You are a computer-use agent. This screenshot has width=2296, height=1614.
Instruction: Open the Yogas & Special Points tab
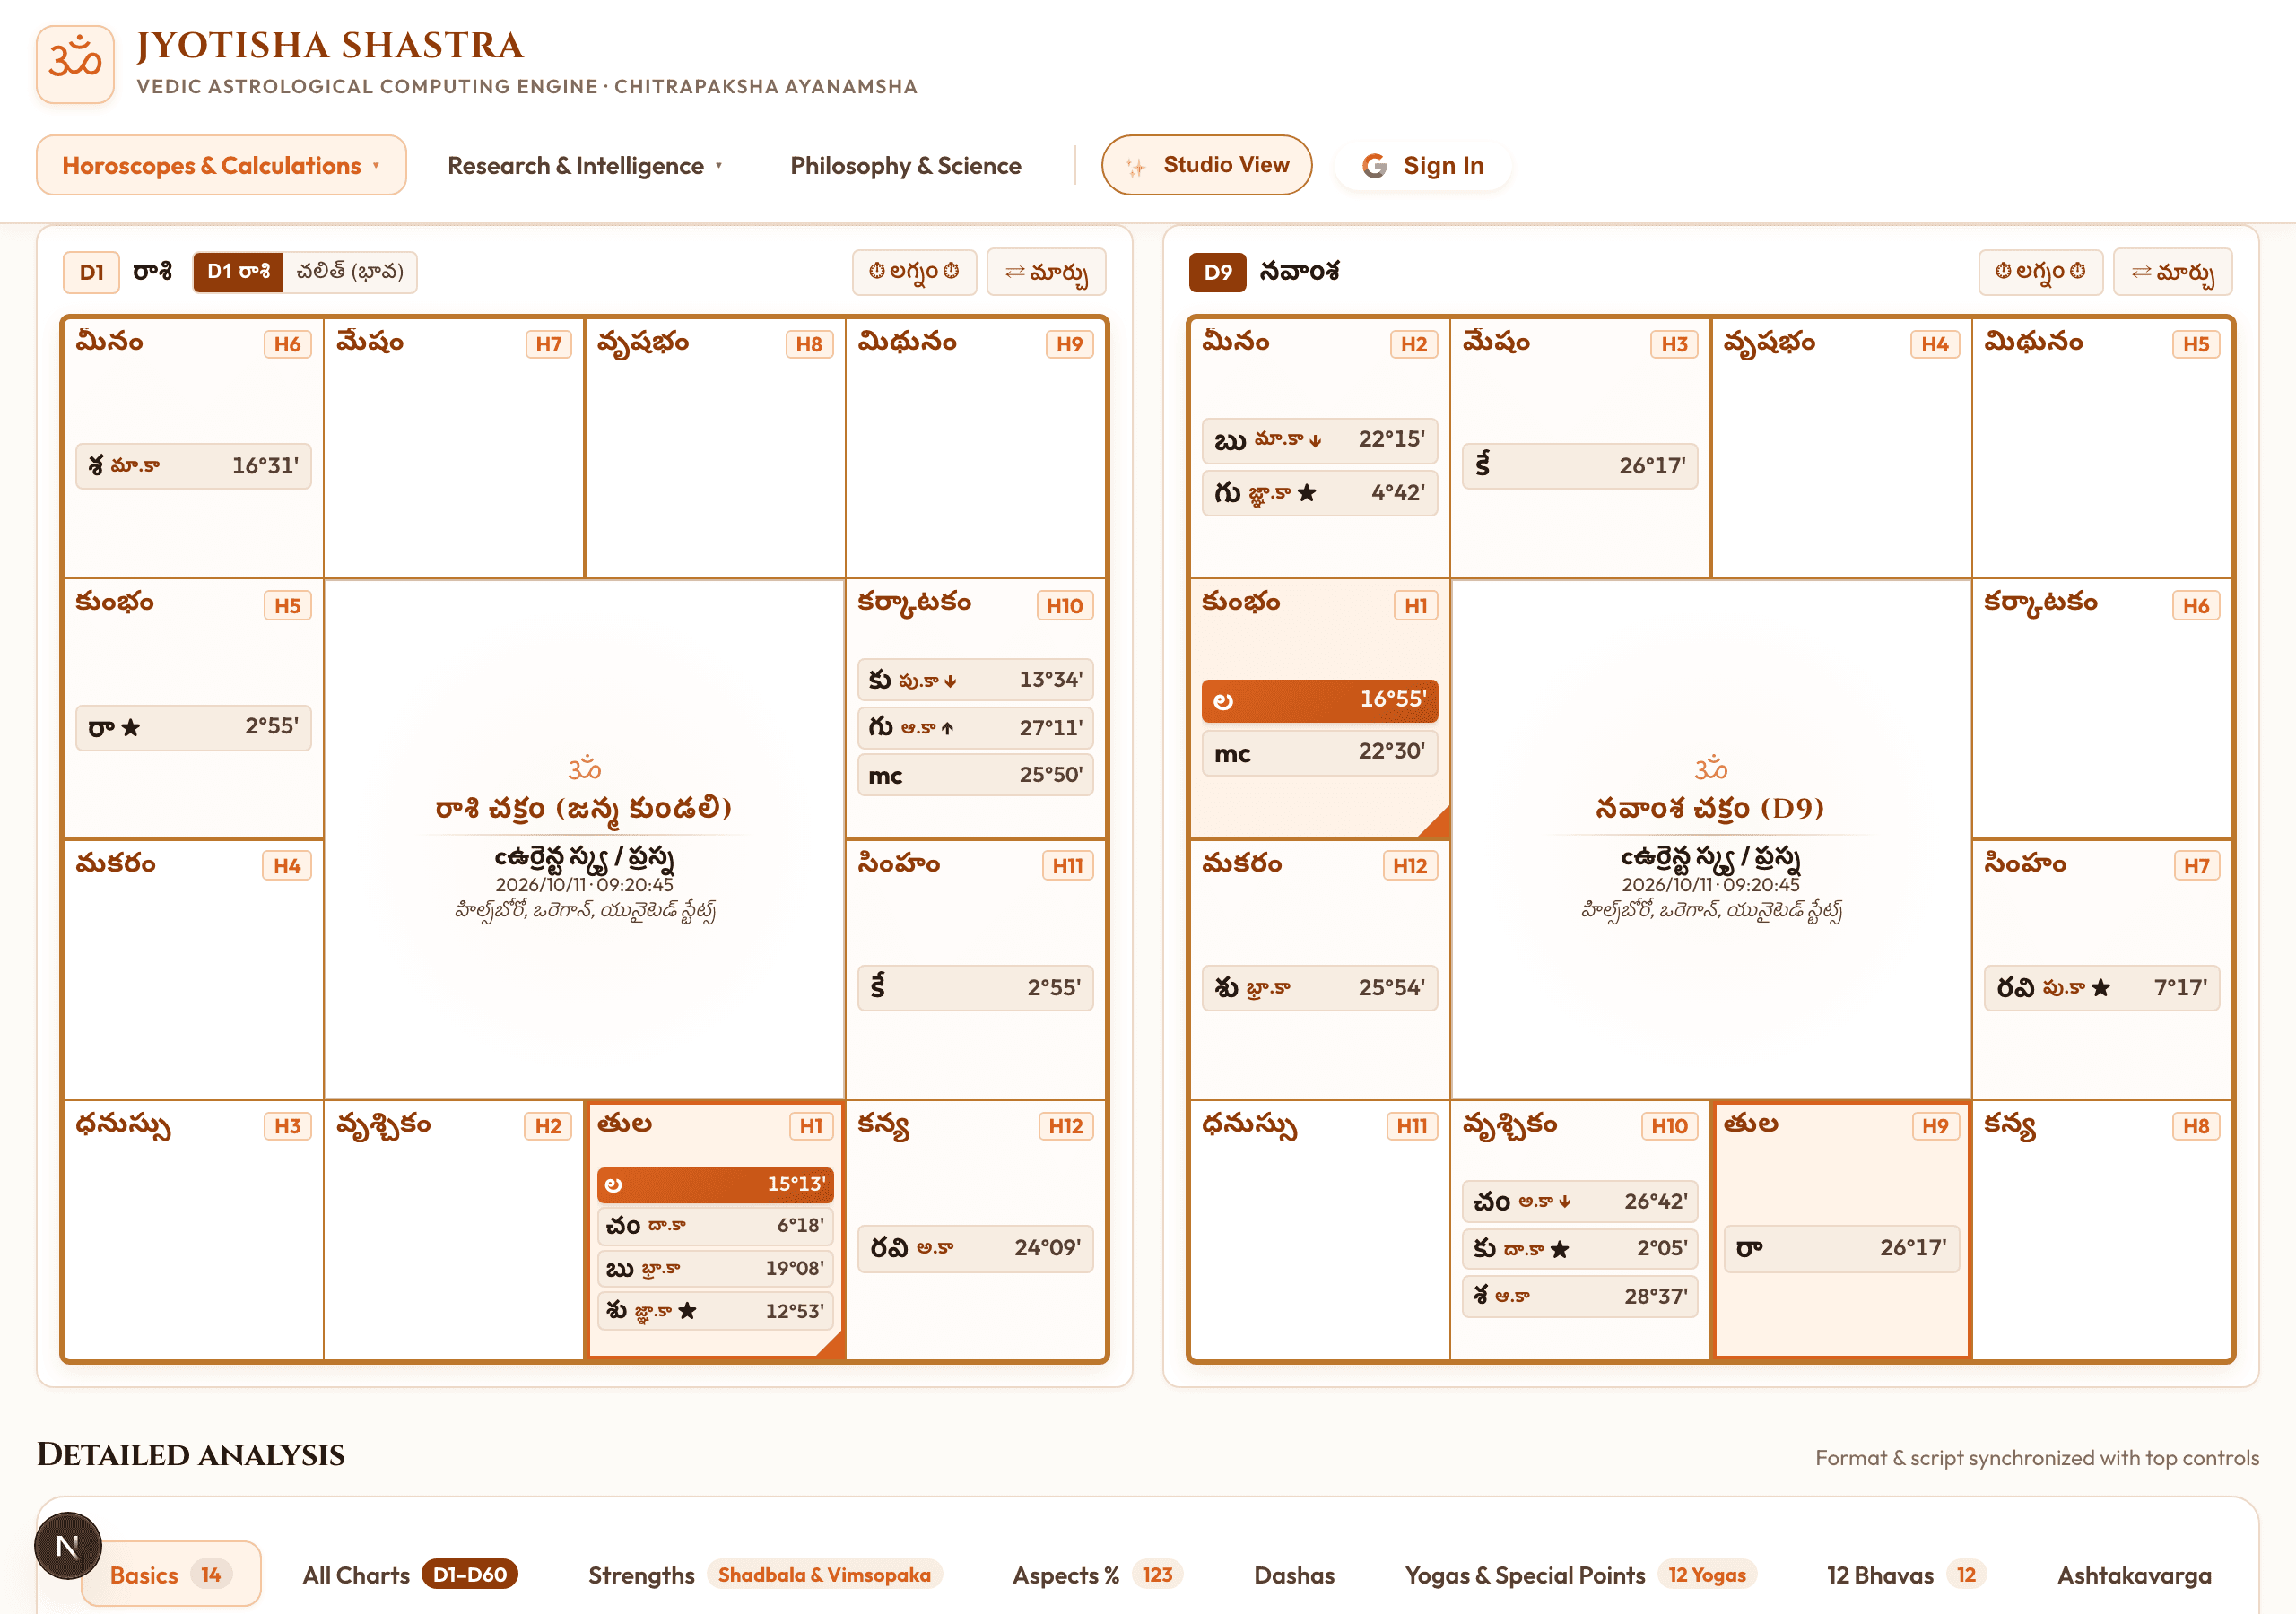(x=1580, y=1575)
